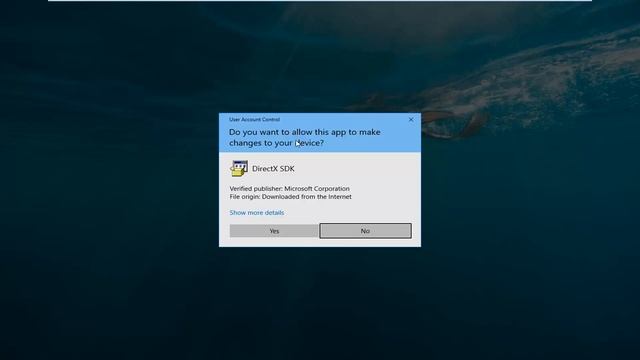Click the DirectX SDK app name
This screenshot has width=640, height=360.
tap(273, 169)
